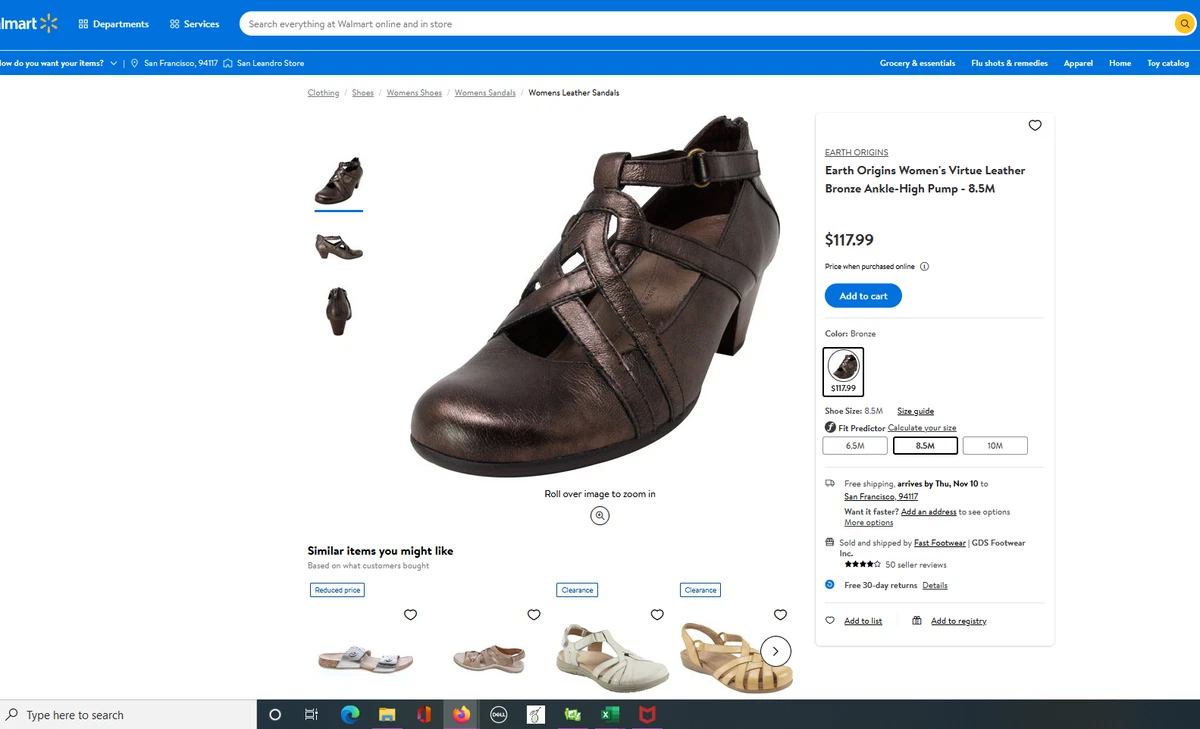Image resolution: width=1200 pixels, height=729 pixels.
Task: Click Add to list
Action: 863,621
